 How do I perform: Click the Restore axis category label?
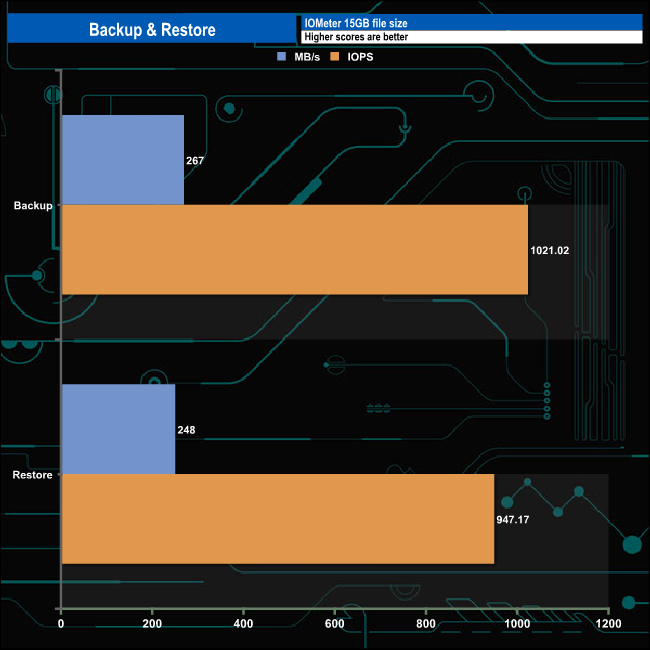pos(32,475)
